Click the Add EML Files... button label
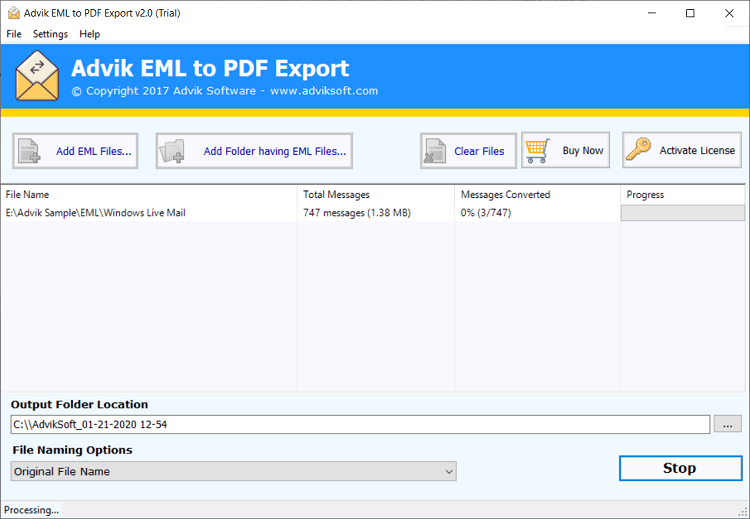 click(x=94, y=151)
